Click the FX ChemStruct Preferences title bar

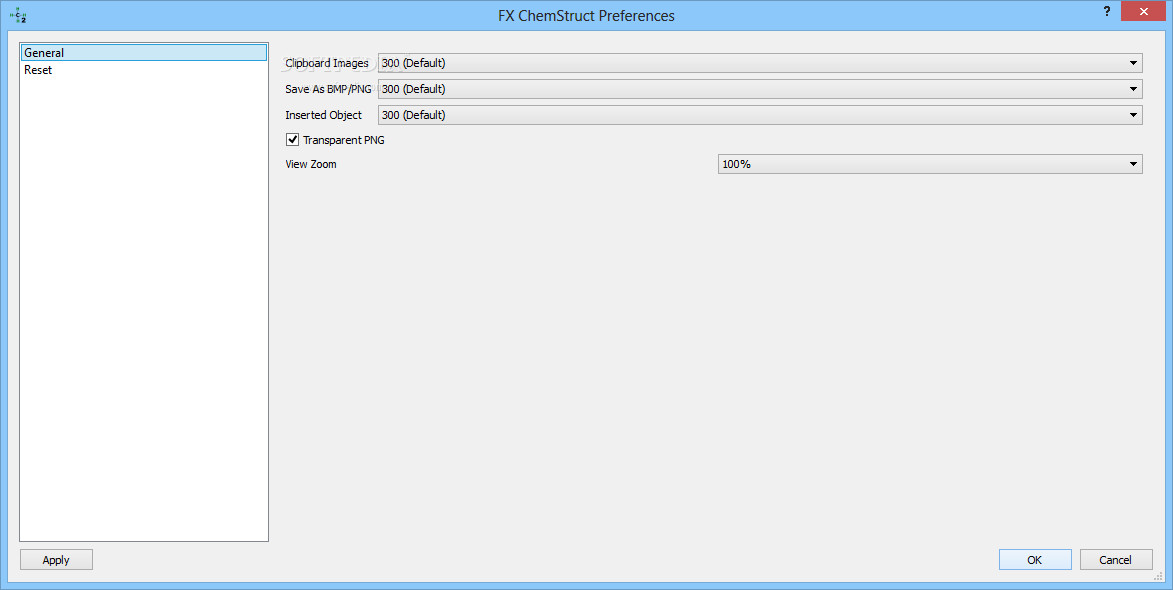click(586, 15)
